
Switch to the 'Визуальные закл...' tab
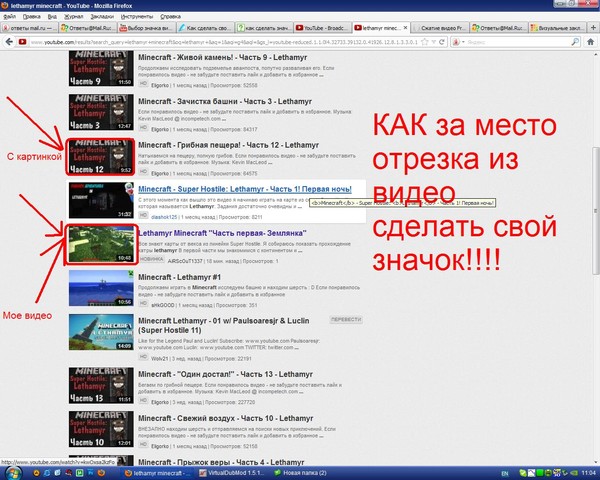pos(558,28)
